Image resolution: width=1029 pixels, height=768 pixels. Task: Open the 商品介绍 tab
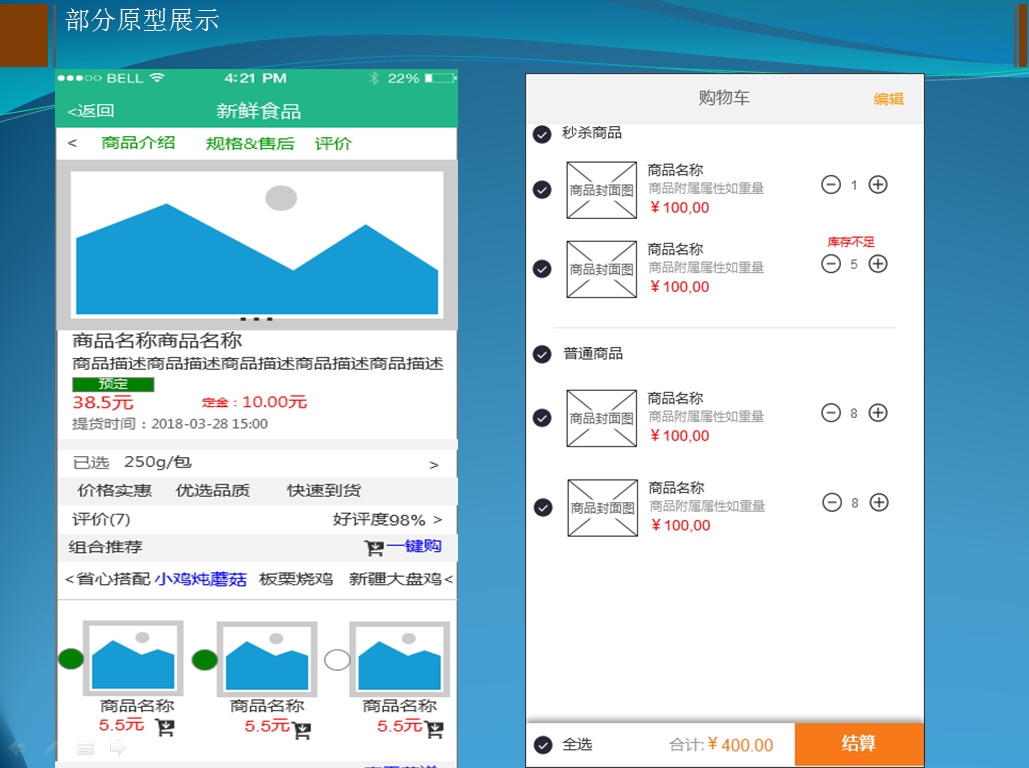point(138,142)
